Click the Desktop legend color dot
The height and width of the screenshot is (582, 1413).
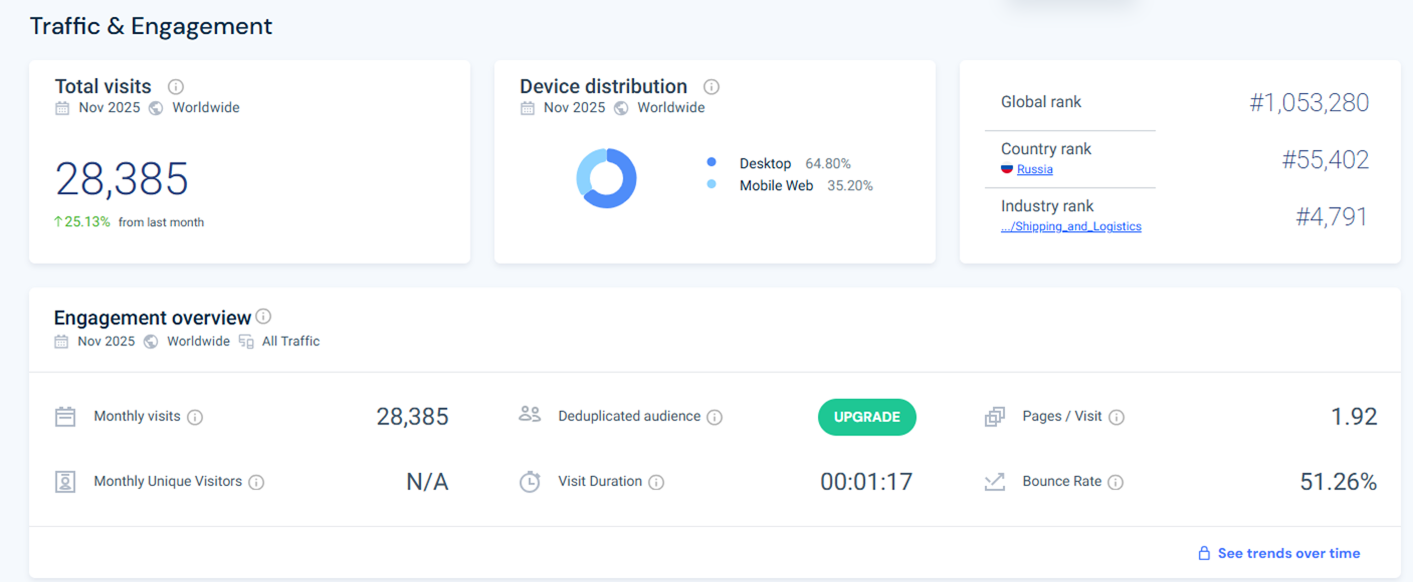[x=711, y=163]
